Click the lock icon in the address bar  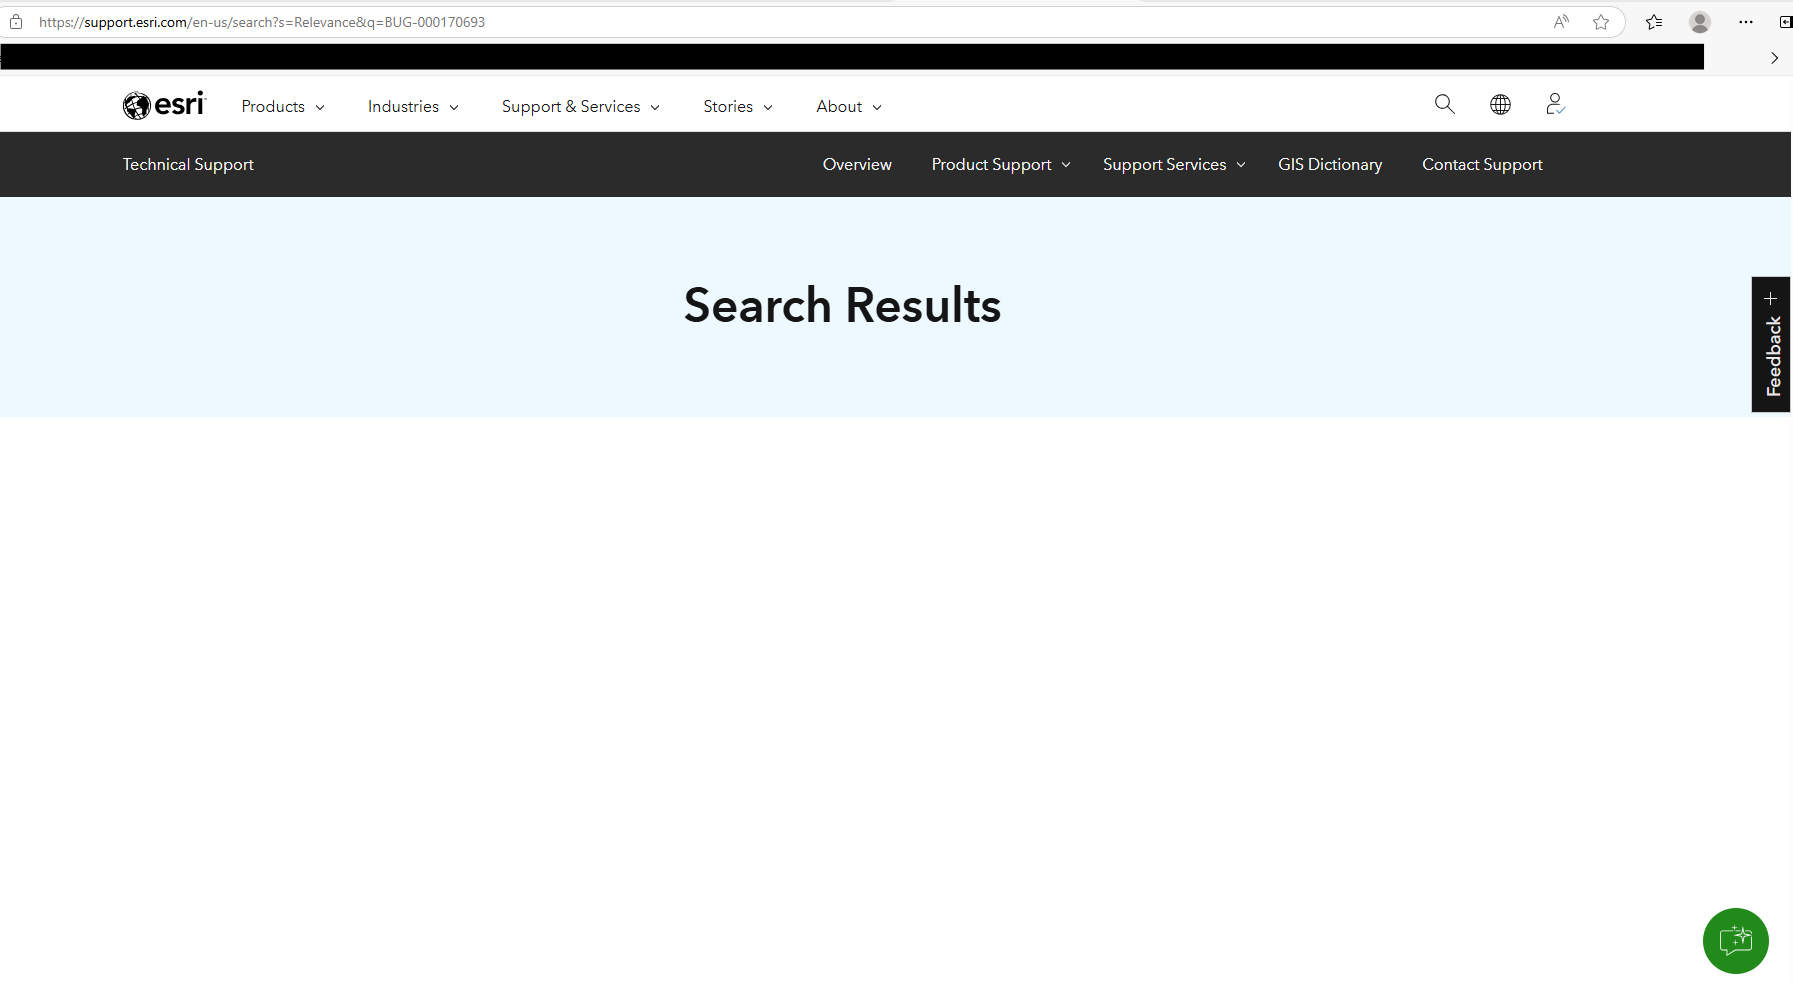click(16, 21)
